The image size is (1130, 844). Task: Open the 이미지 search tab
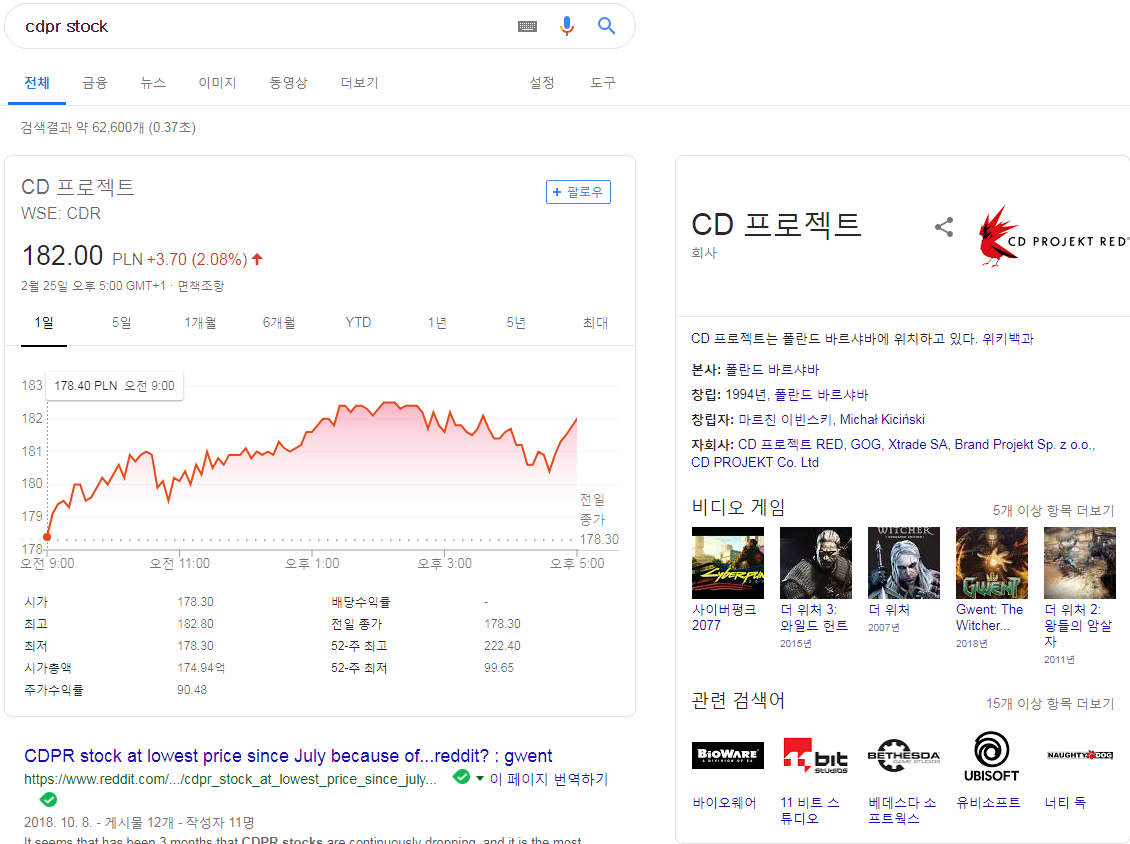click(217, 83)
